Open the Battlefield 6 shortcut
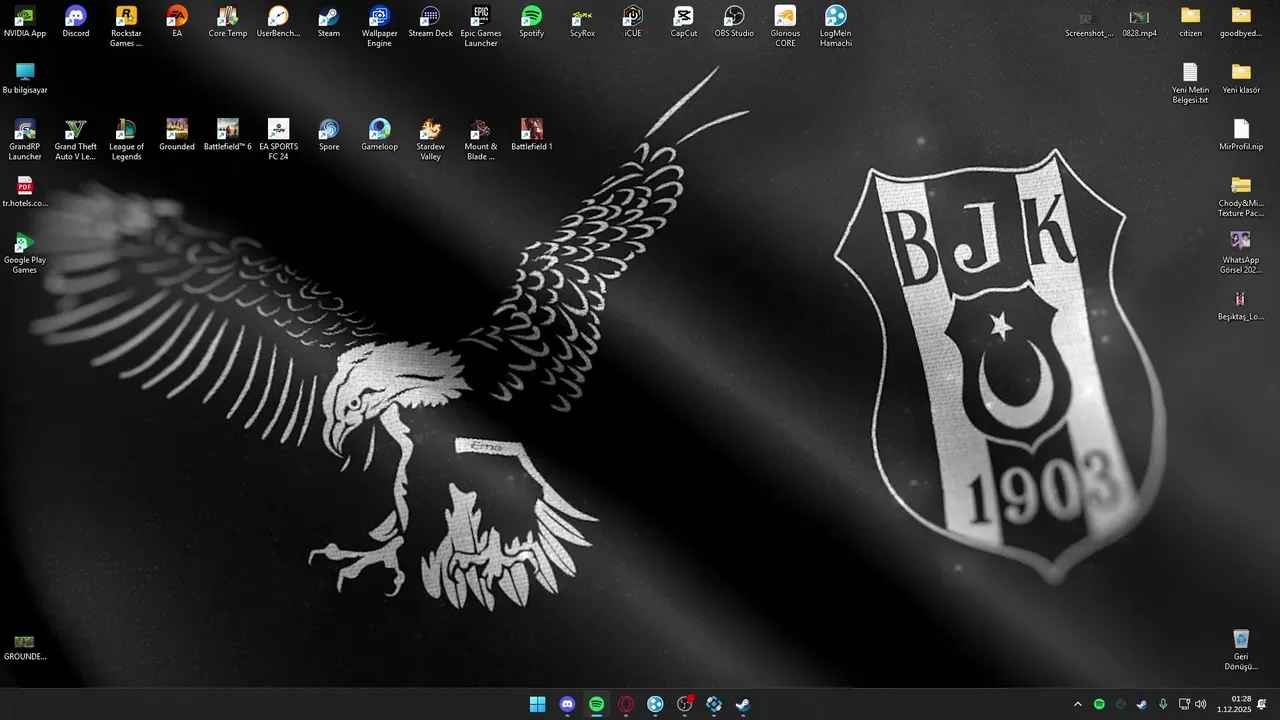This screenshot has width=1280, height=720. (x=228, y=135)
